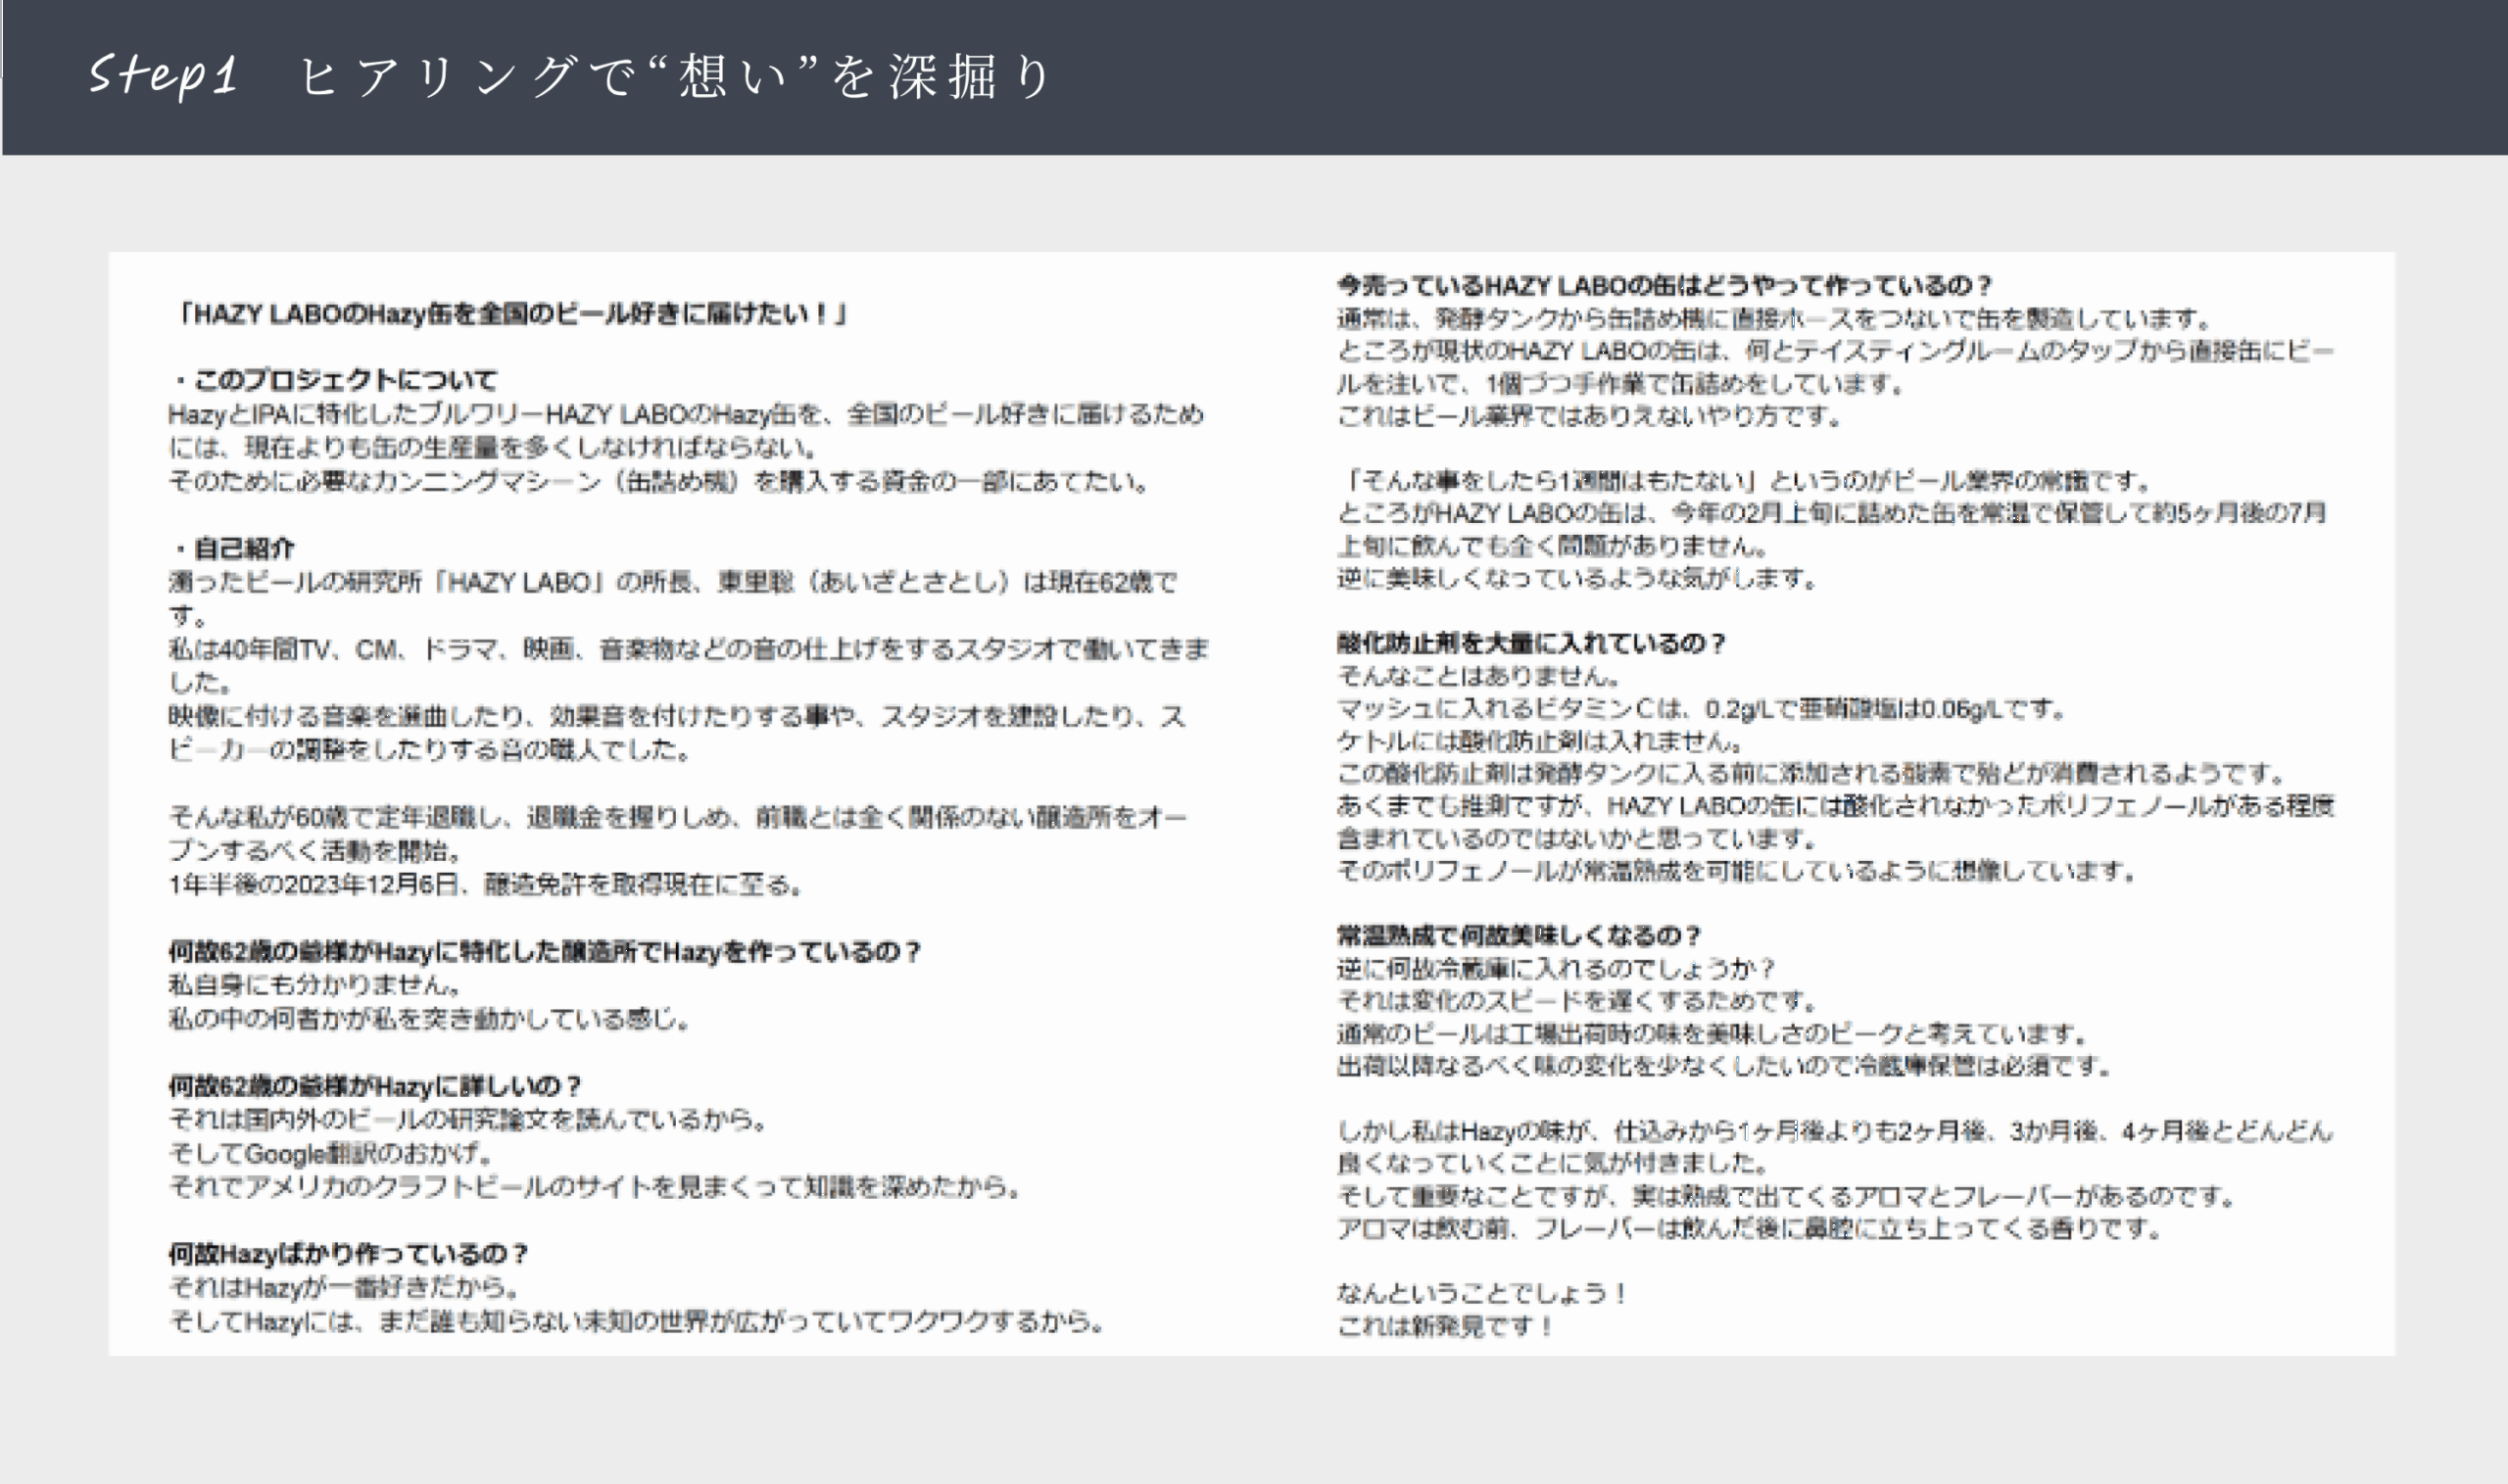This screenshot has height=1484, width=2508.
Task: Select the heading "常温熟成で何故美味しくなるの？"
Action: 1519,936
